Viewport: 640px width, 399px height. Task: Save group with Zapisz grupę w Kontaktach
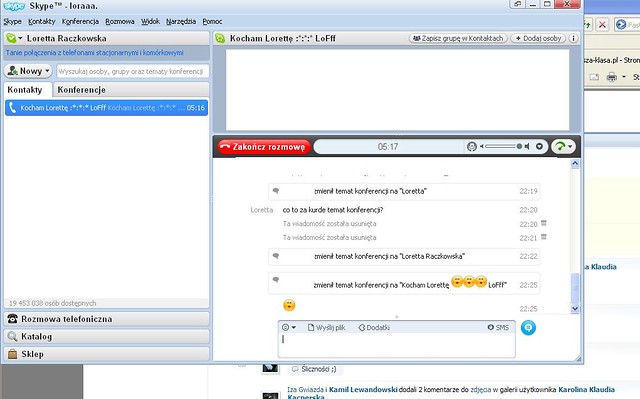coord(458,38)
